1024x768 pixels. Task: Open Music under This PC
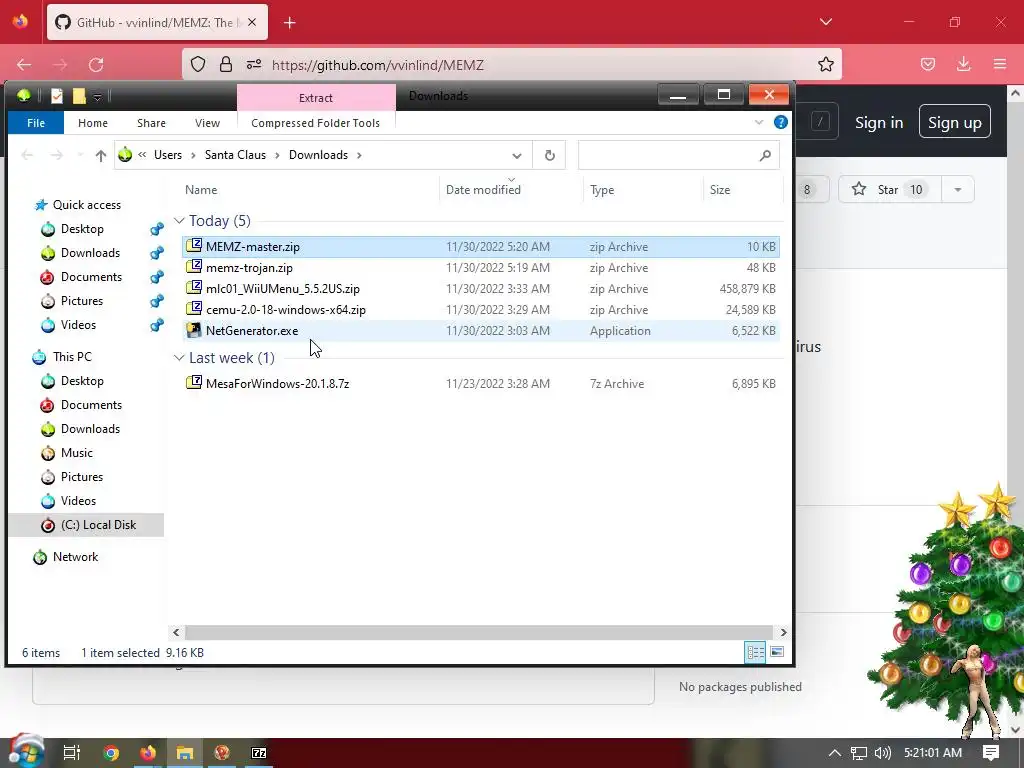[76, 453]
